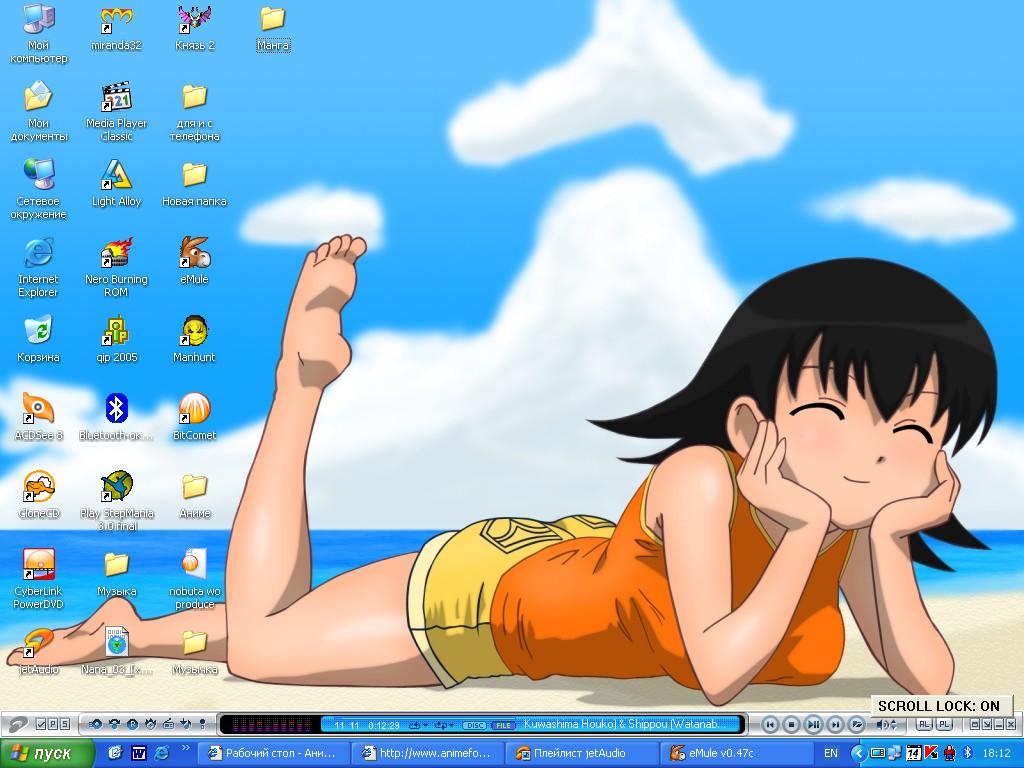Open the jetAudio PL playlist button
The image size is (1024, 768).
(944, 724)
